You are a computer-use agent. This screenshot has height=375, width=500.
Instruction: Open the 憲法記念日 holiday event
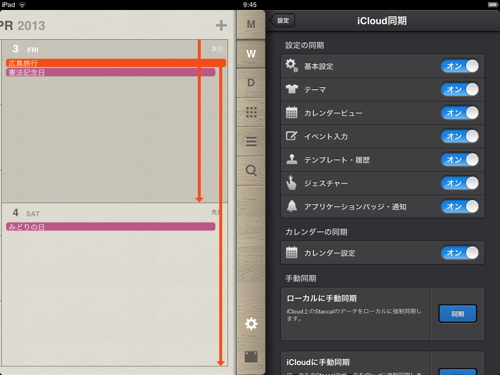click(110, 72)
